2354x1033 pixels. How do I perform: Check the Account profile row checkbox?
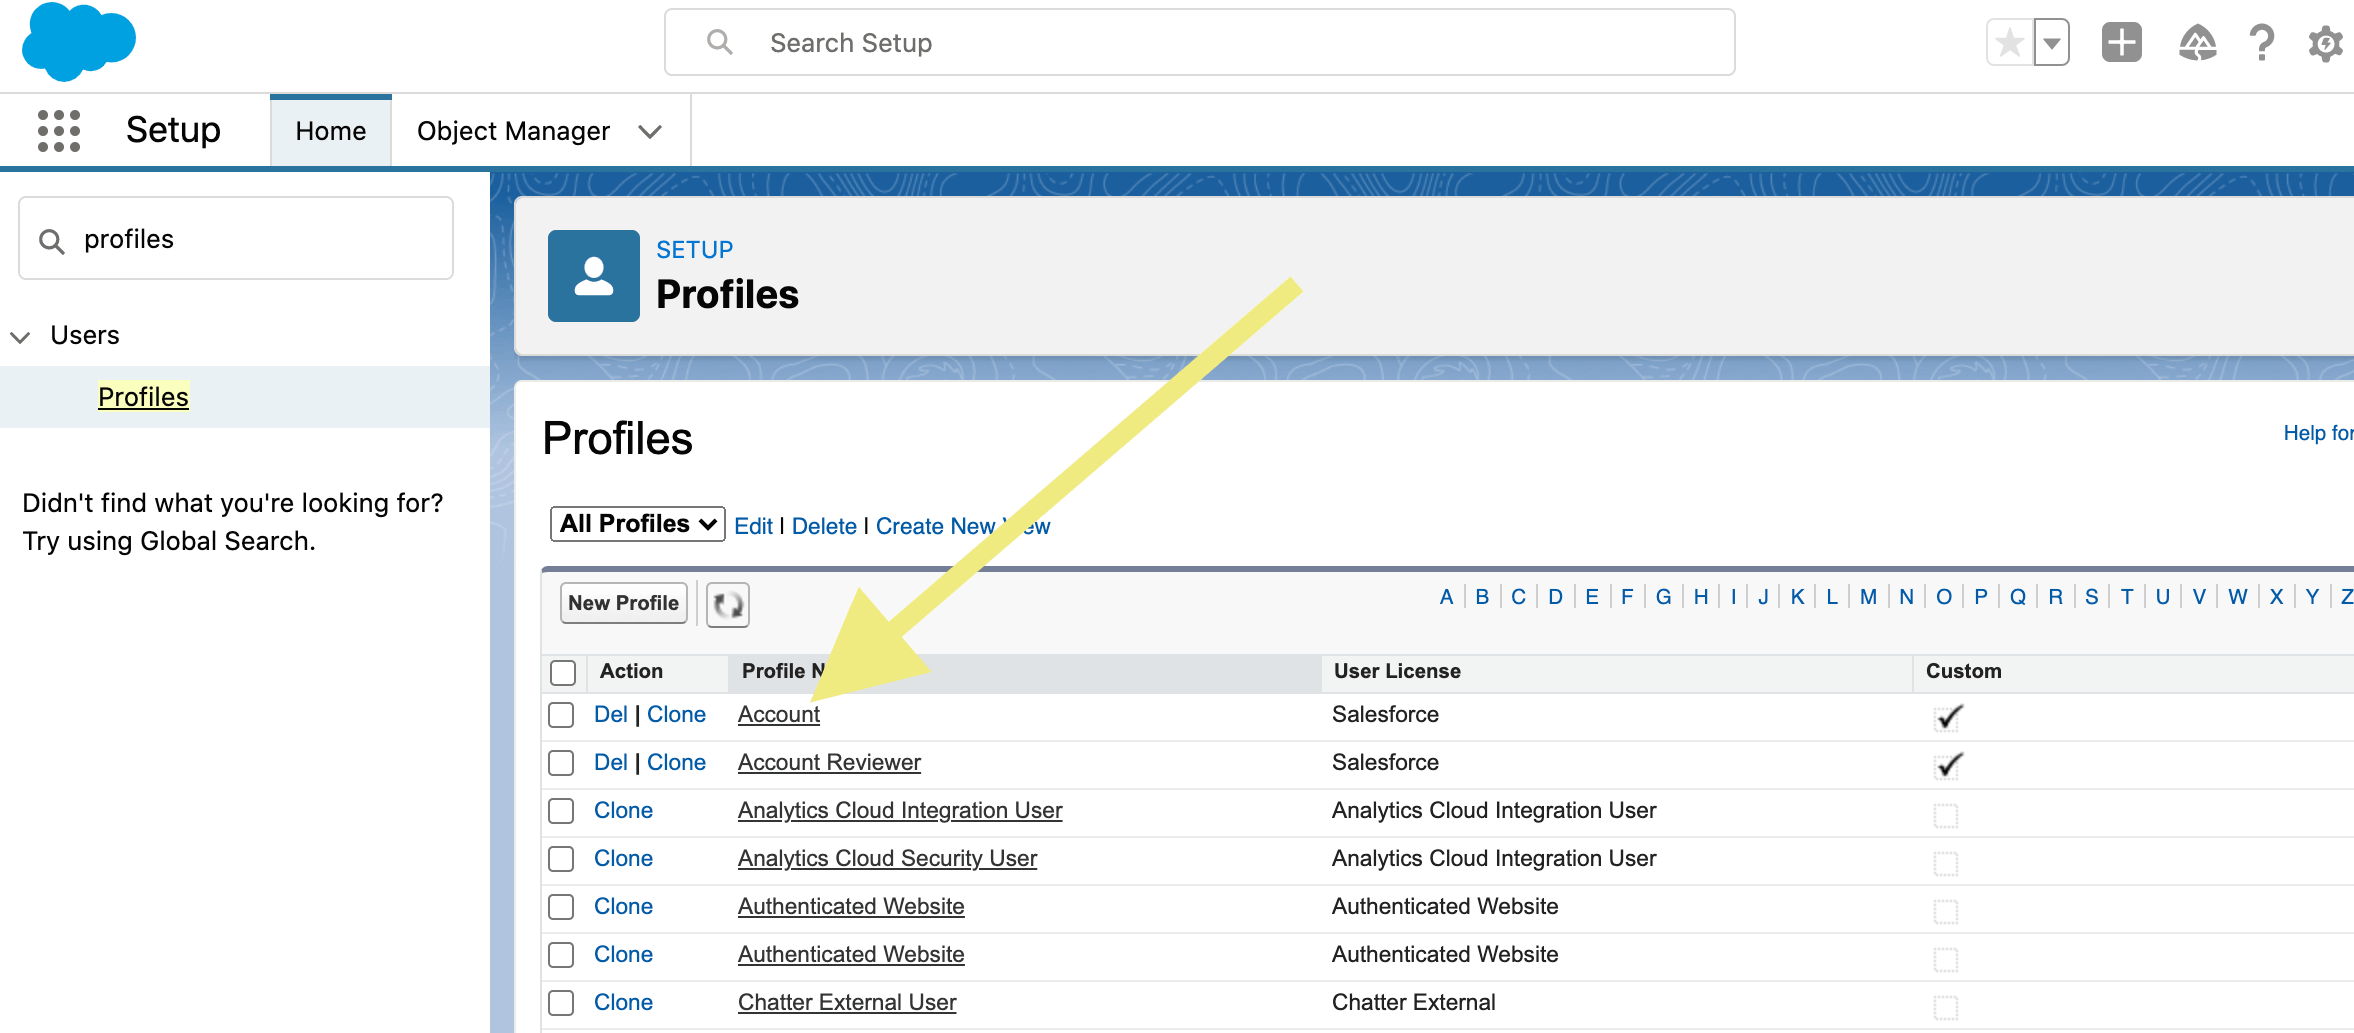point(562,714)
